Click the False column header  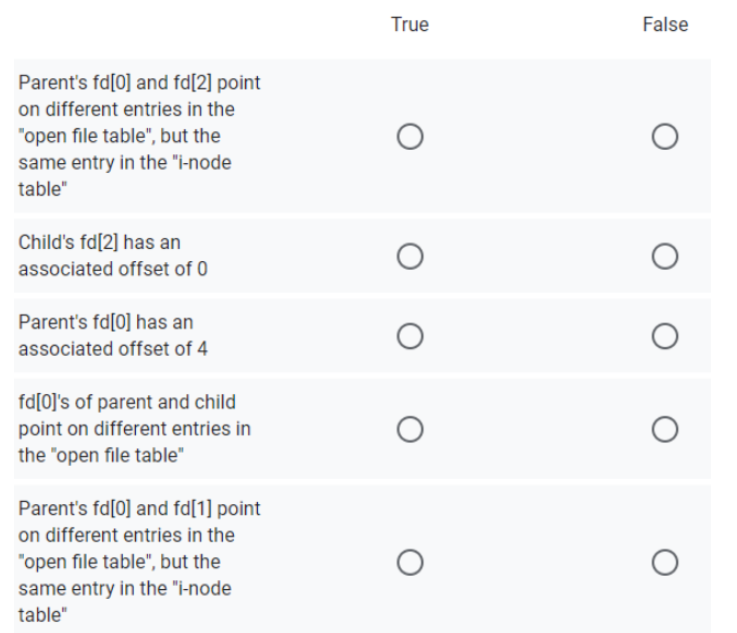coord(665,25)
